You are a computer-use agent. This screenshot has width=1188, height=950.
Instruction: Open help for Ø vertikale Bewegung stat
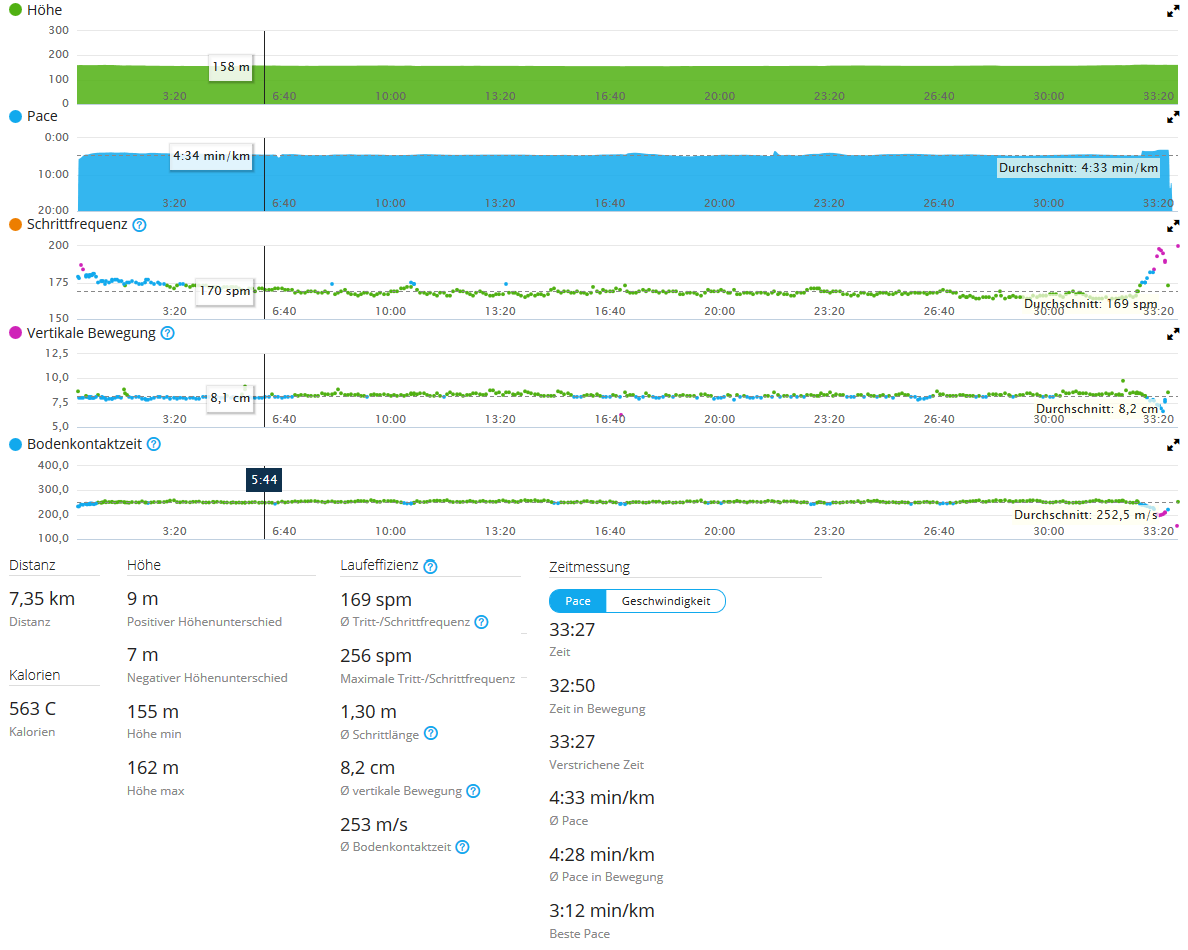pos(473,791)
